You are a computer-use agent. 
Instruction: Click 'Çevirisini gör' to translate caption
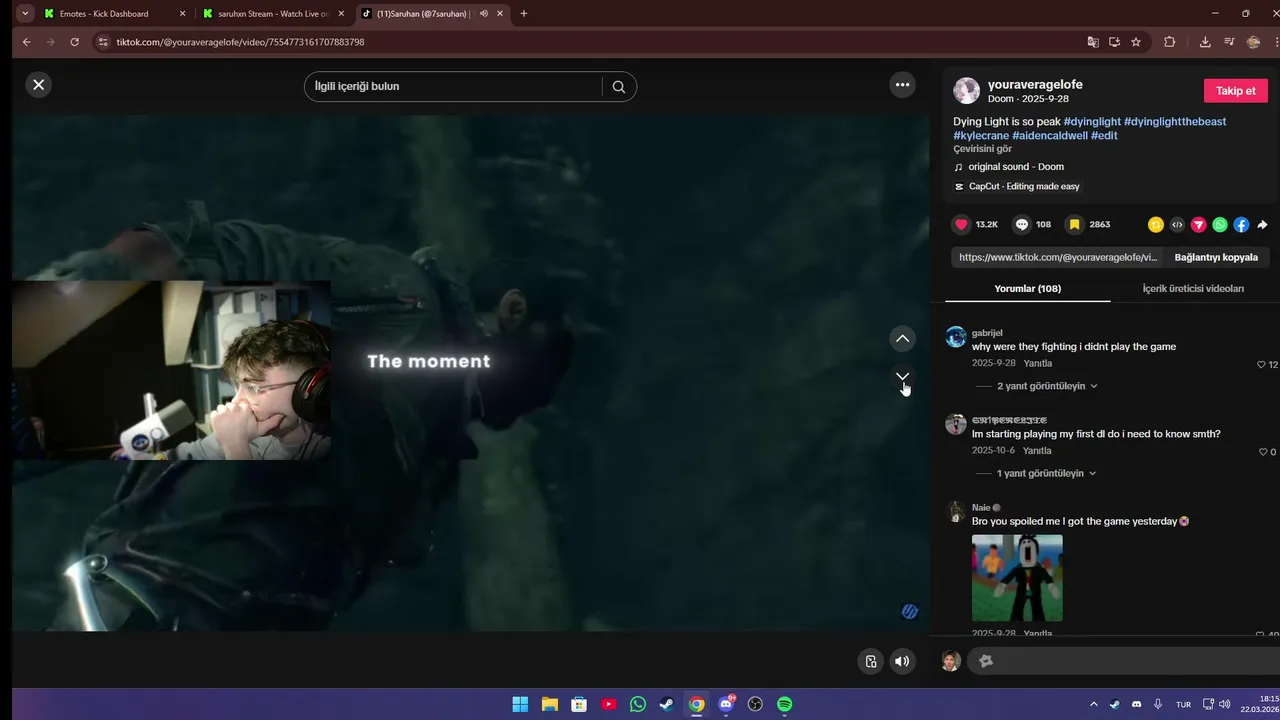pos(982,149)
